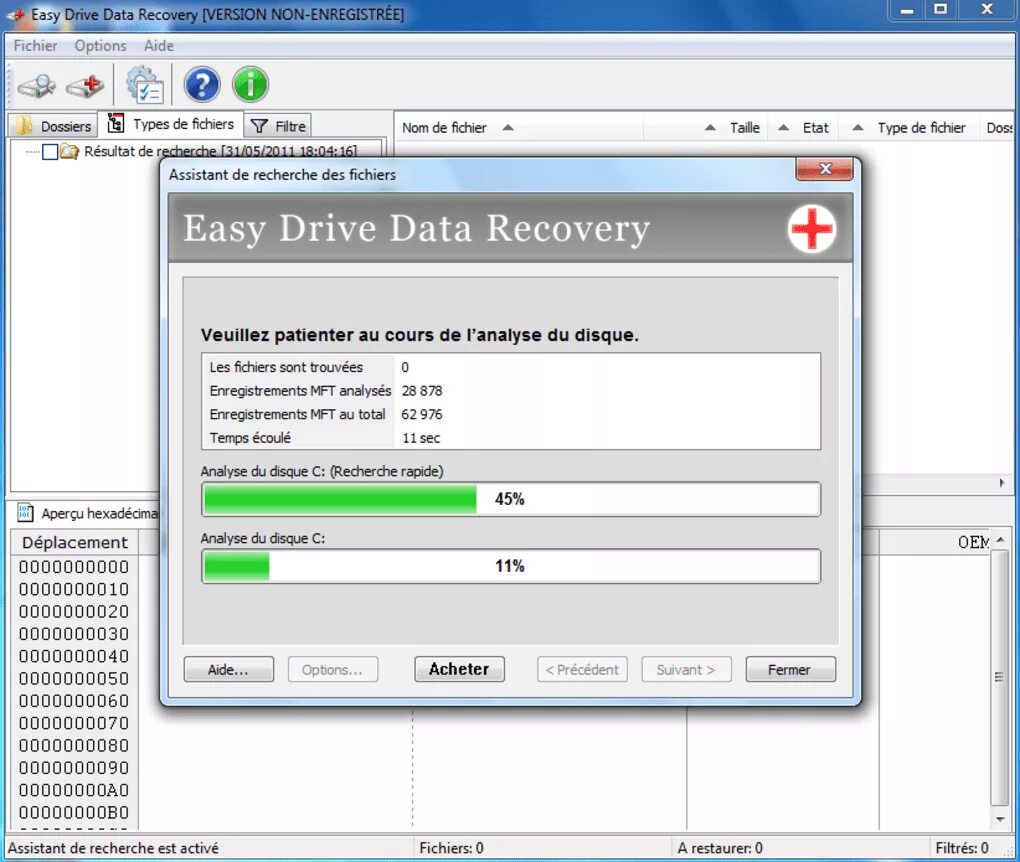
Task: Click the 'Filtrés: 0' status entry
Action: tap(961, 848)
